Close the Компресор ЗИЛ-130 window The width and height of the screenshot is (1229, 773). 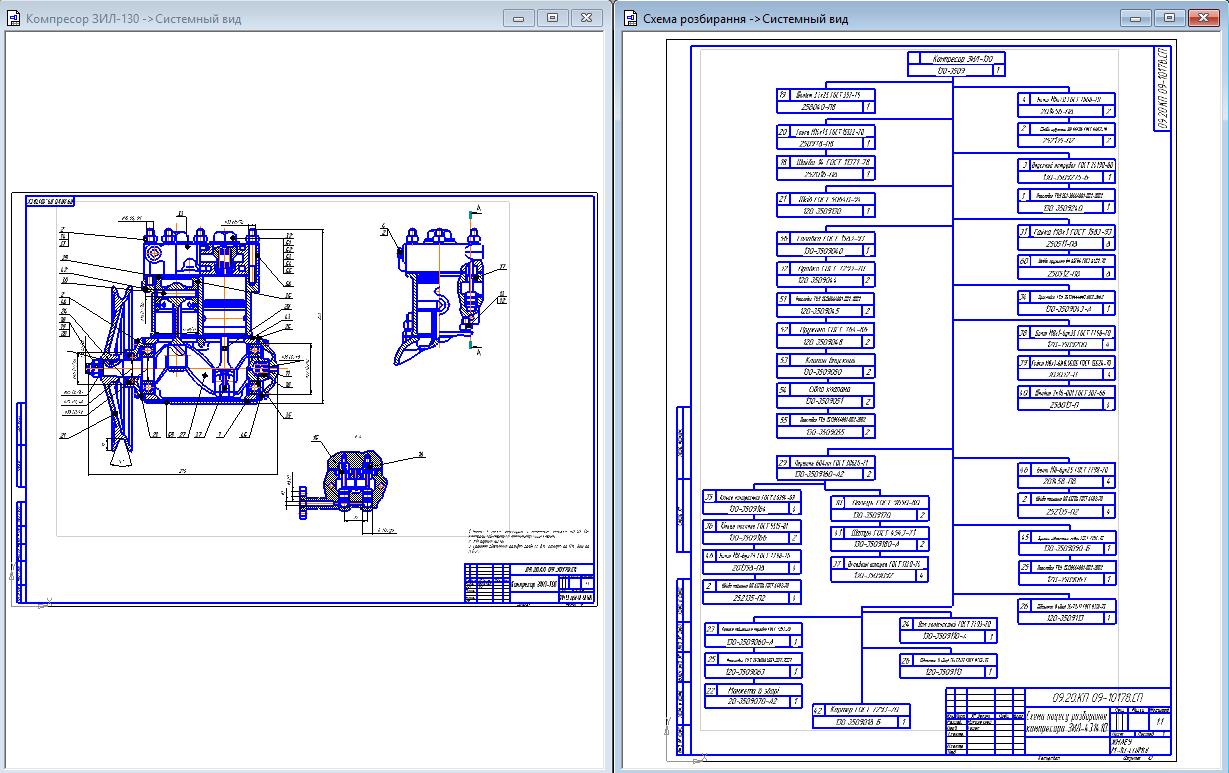(585, 17)
